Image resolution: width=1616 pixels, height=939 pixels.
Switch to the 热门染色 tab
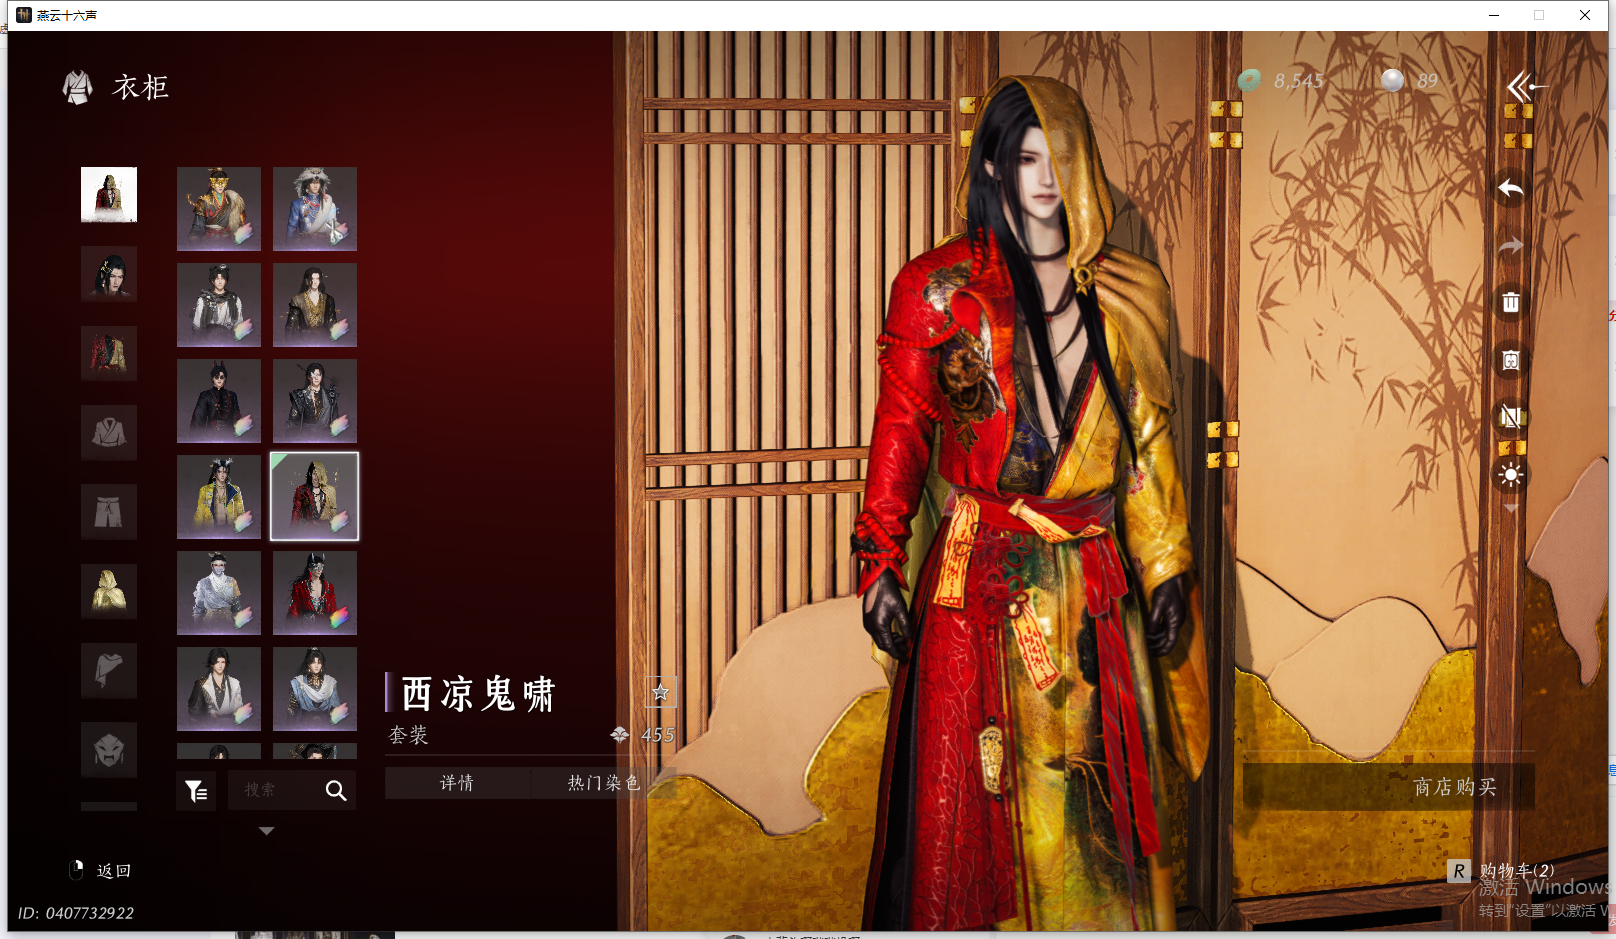603,783
